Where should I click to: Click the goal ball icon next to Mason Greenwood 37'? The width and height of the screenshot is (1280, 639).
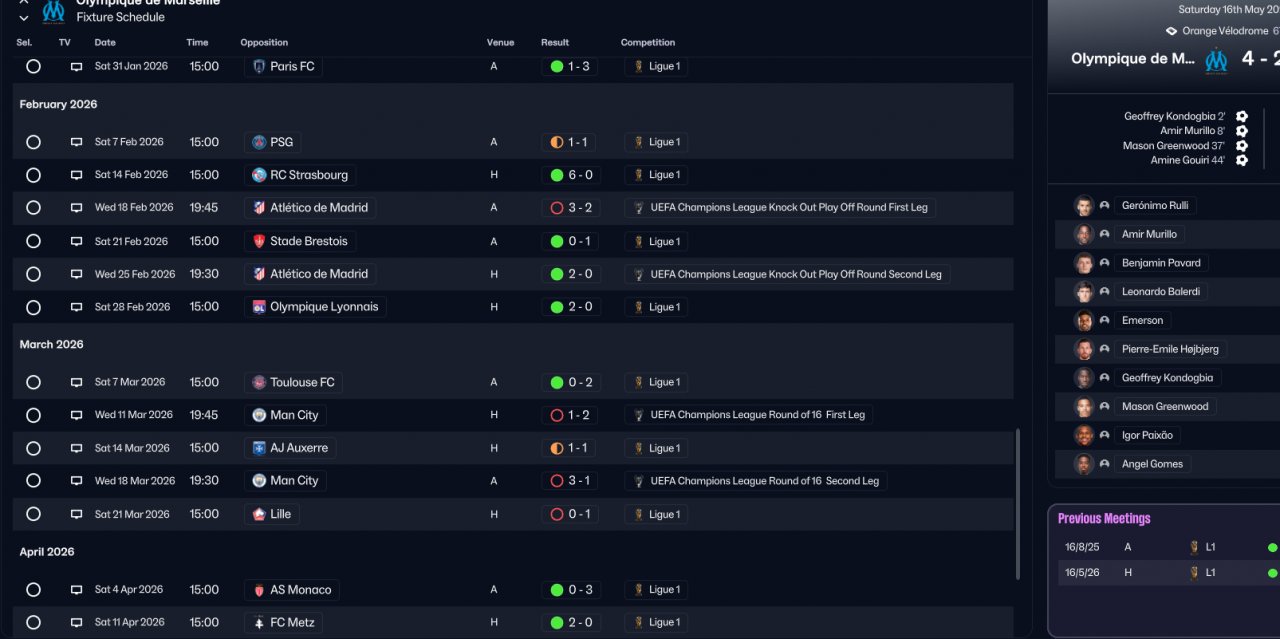pyautogui.click(x=1242, y=145)
